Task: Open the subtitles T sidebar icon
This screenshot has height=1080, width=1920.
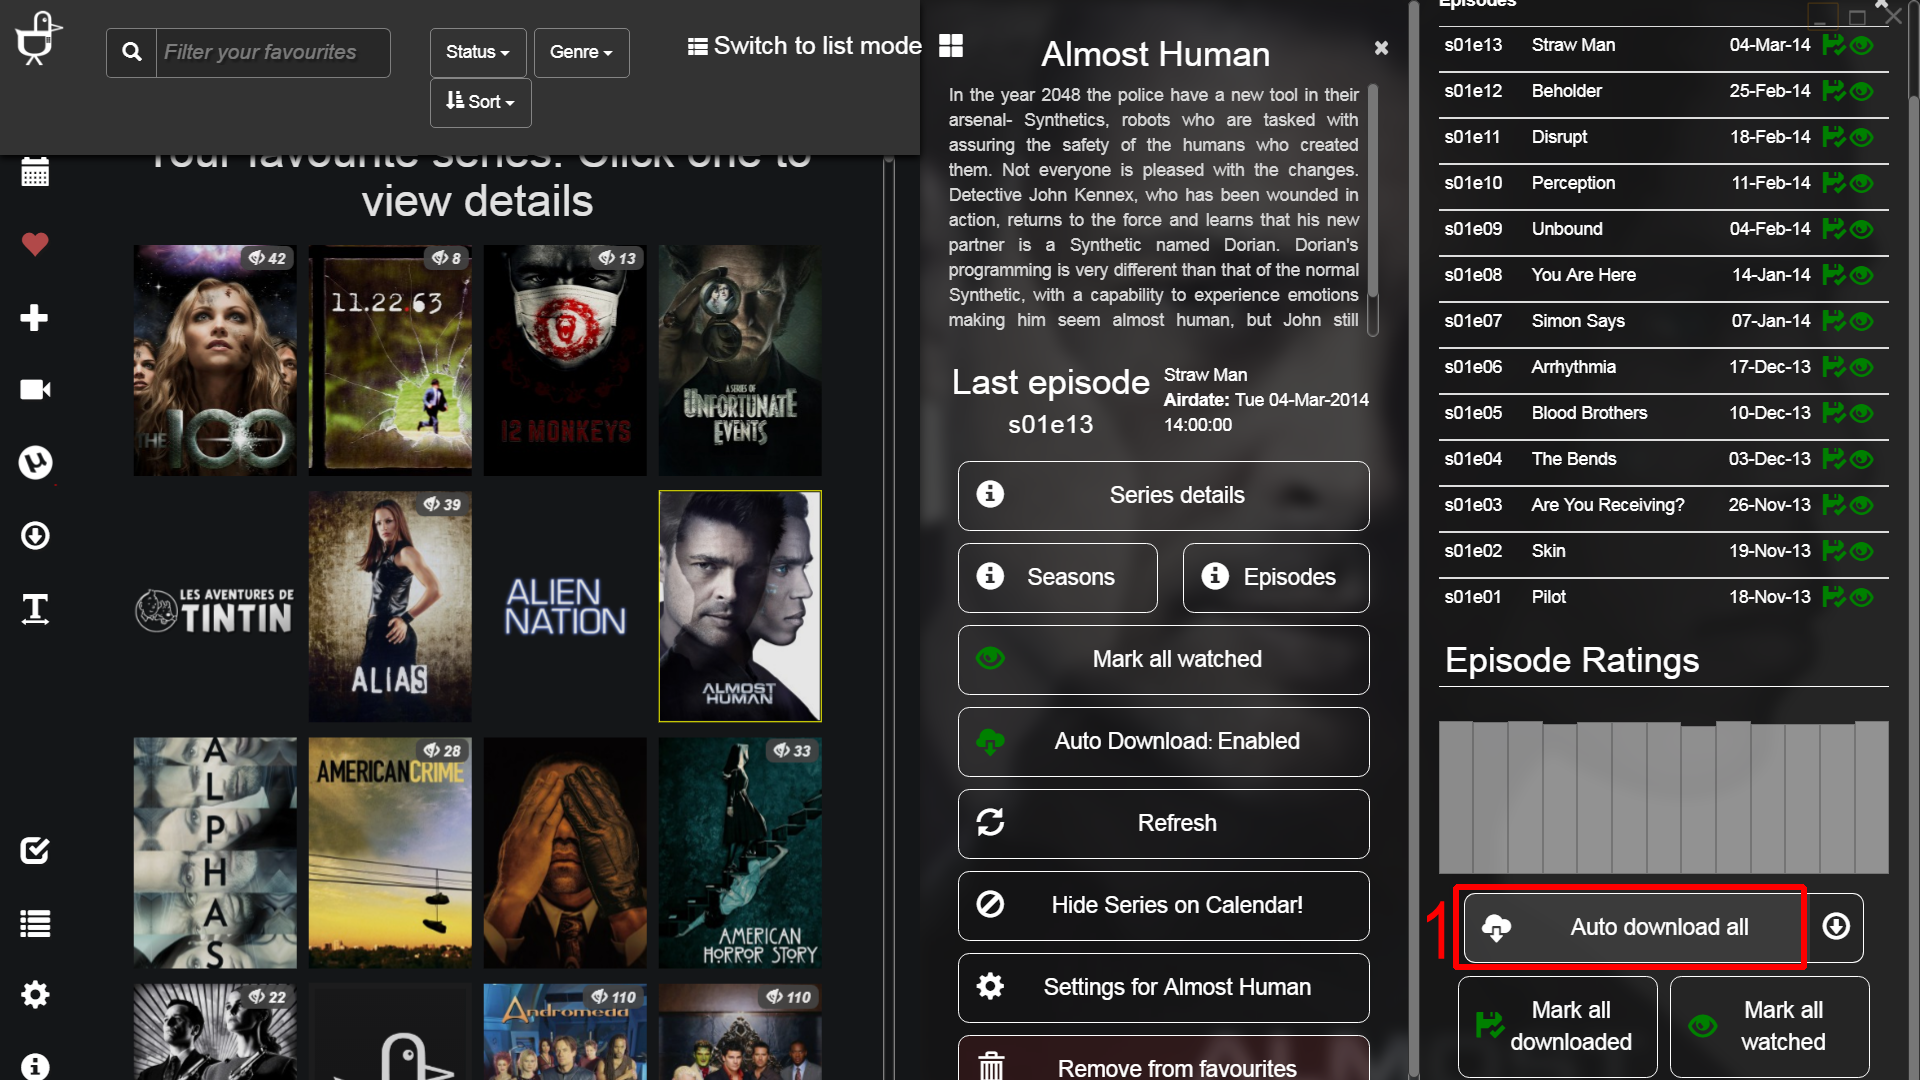Action: pyautogui.click(x=35, y=608)
